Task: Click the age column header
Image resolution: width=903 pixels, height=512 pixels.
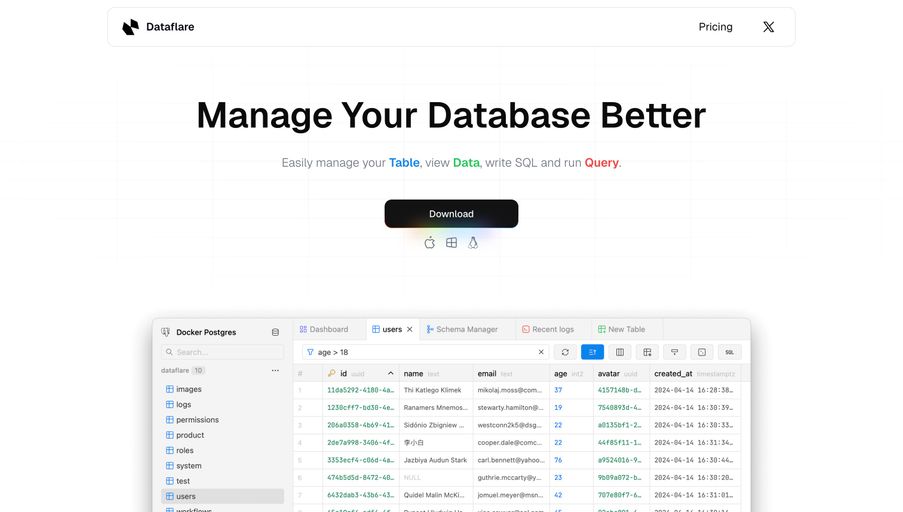Action: click(571, 374)
